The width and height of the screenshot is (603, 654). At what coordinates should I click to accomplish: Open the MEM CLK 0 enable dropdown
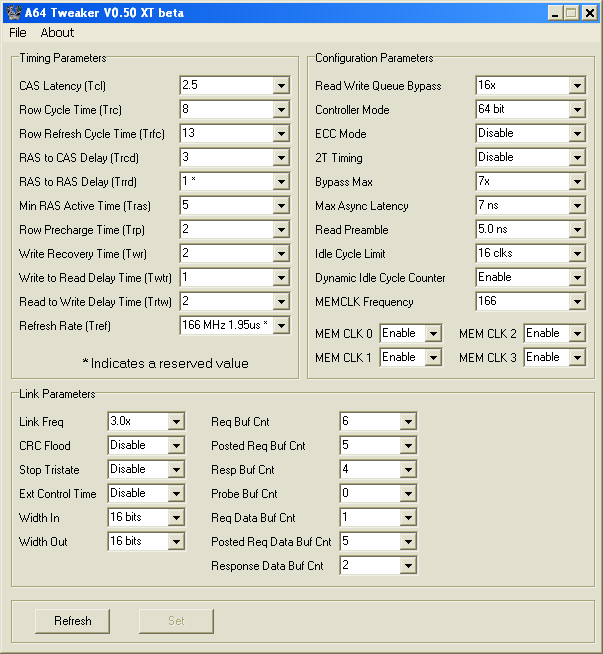coord(433,333)
